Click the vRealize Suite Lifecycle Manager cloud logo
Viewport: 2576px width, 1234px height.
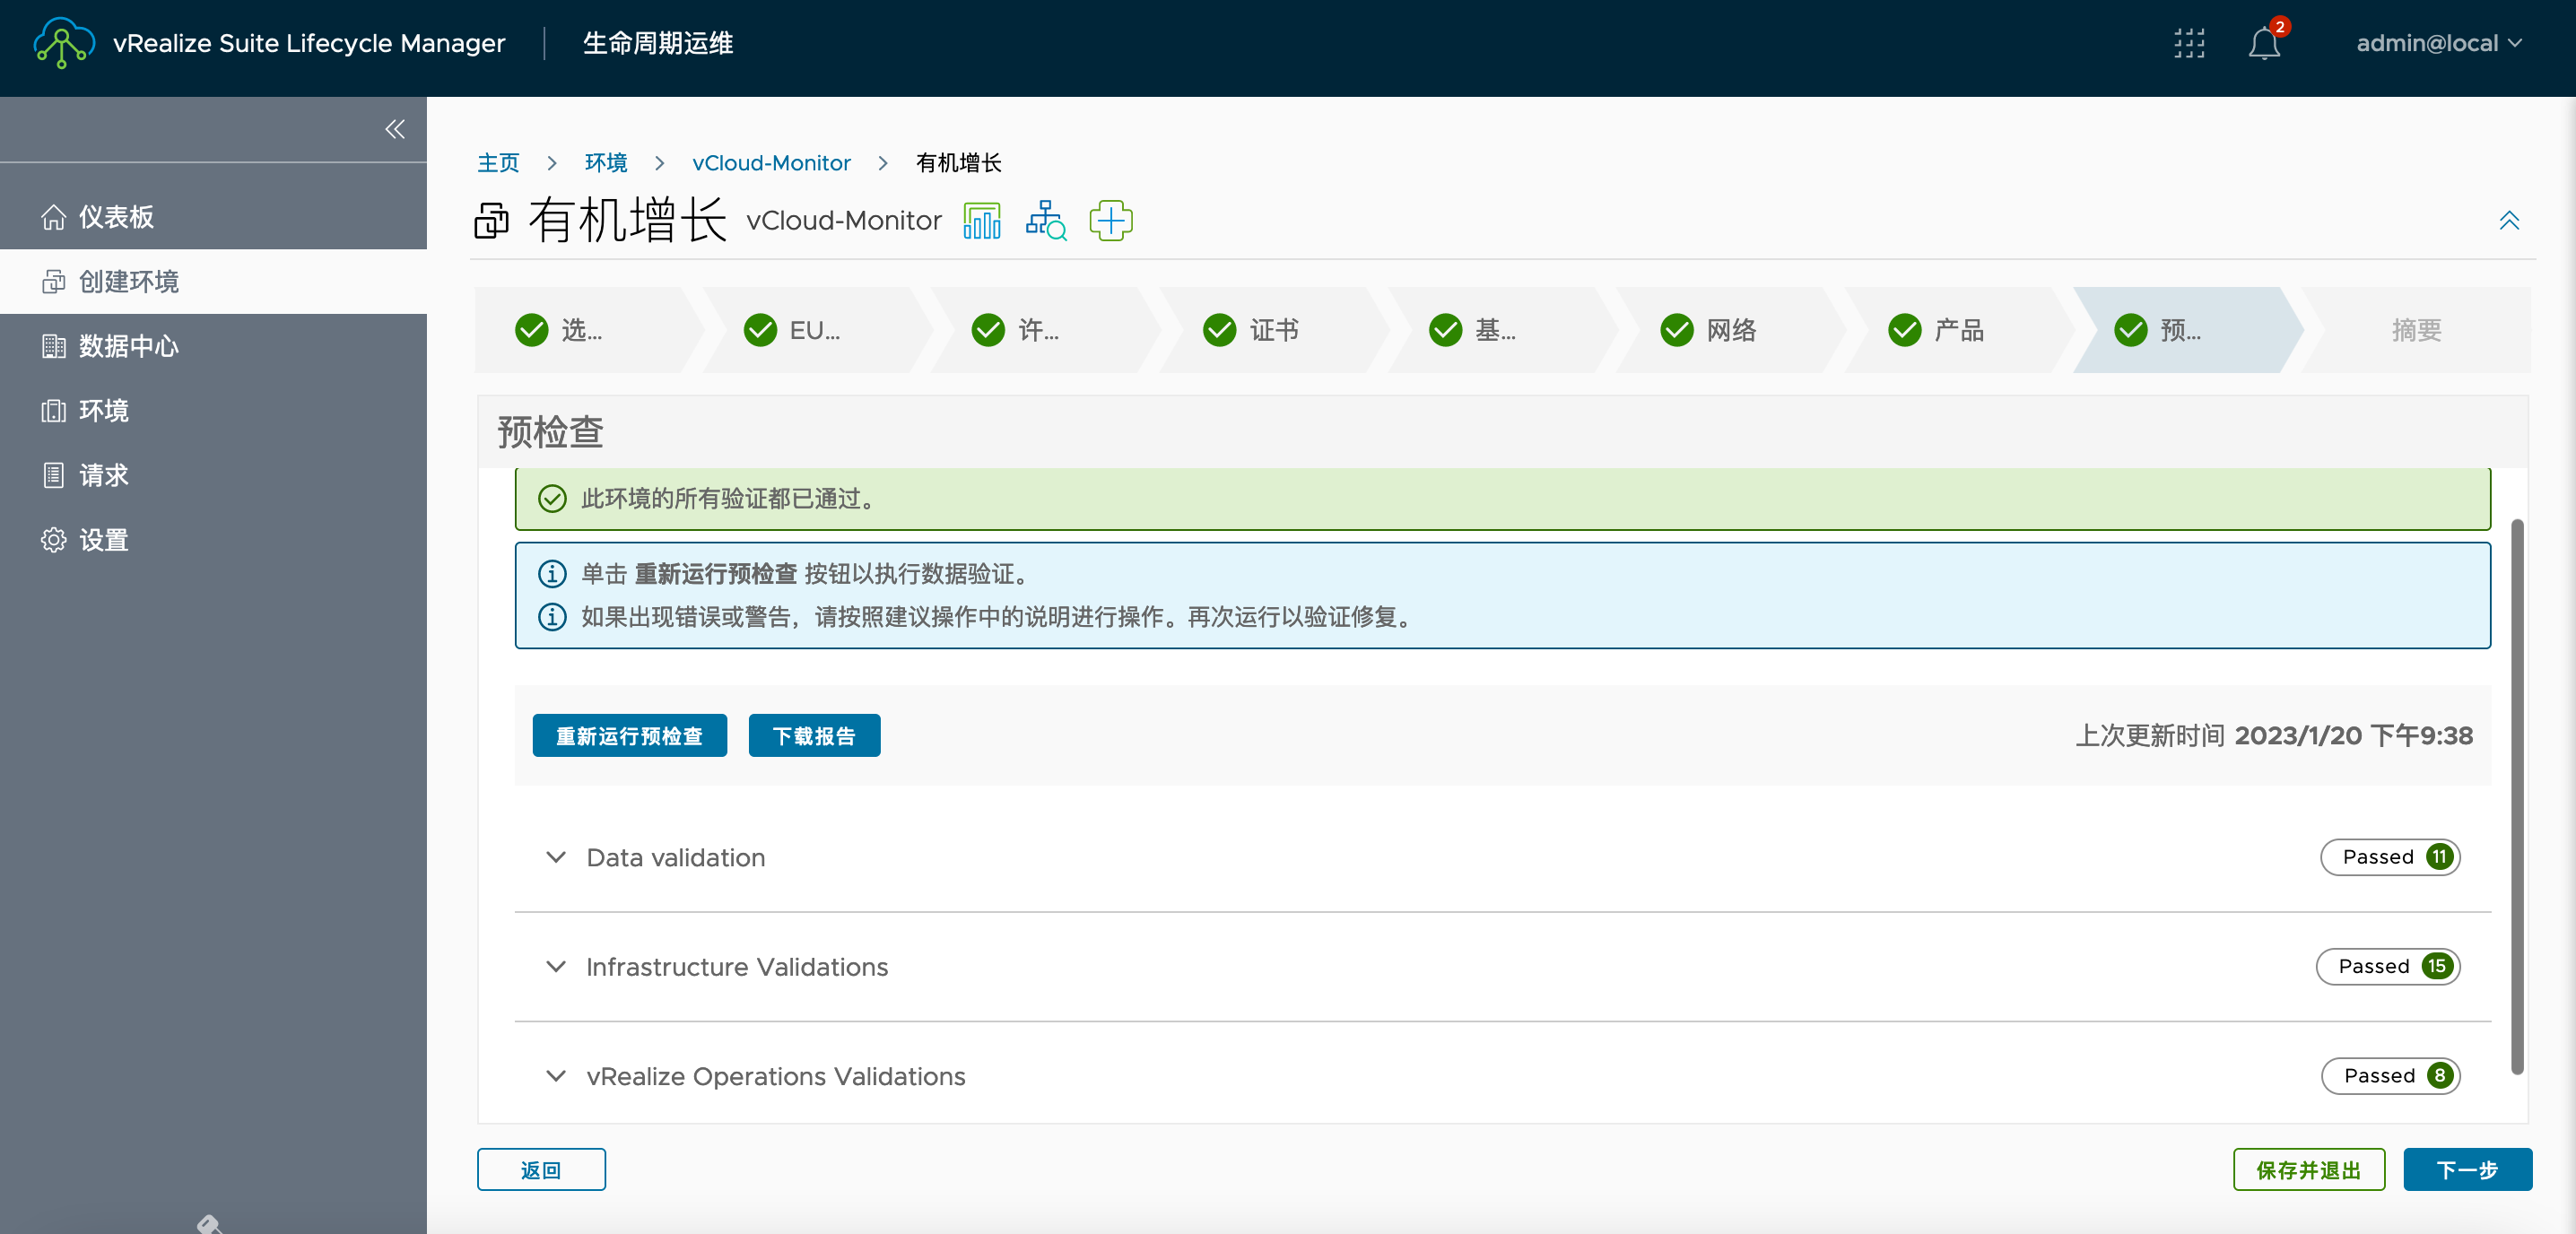(64, 43)
